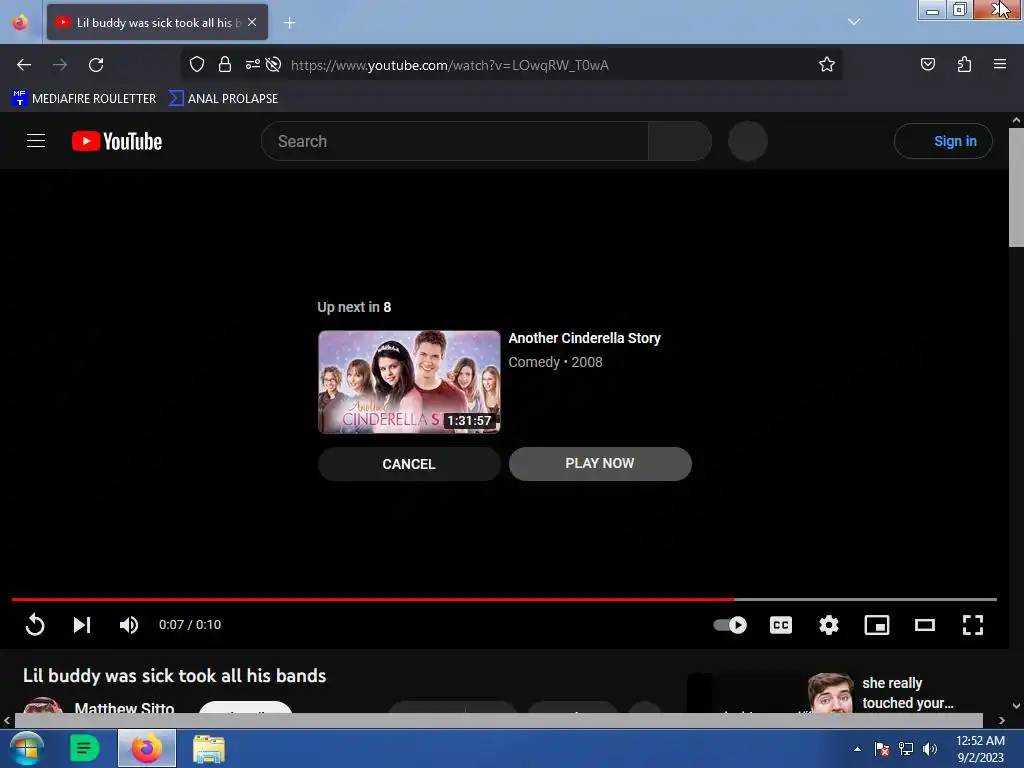Close the YouTube video tab
This screenshot has width=1024, height=768.
[252, 22]
